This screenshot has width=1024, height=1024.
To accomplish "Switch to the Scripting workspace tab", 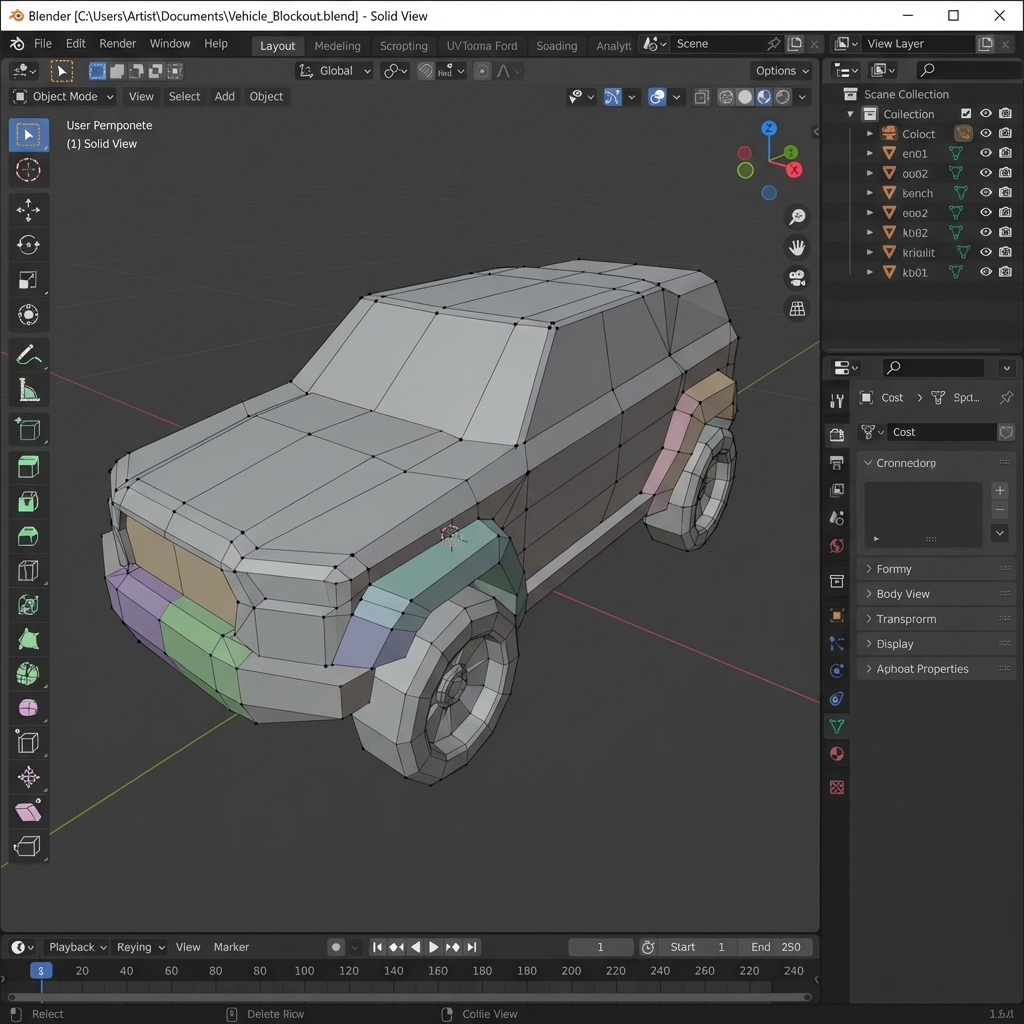I will (x=404, y=45).
